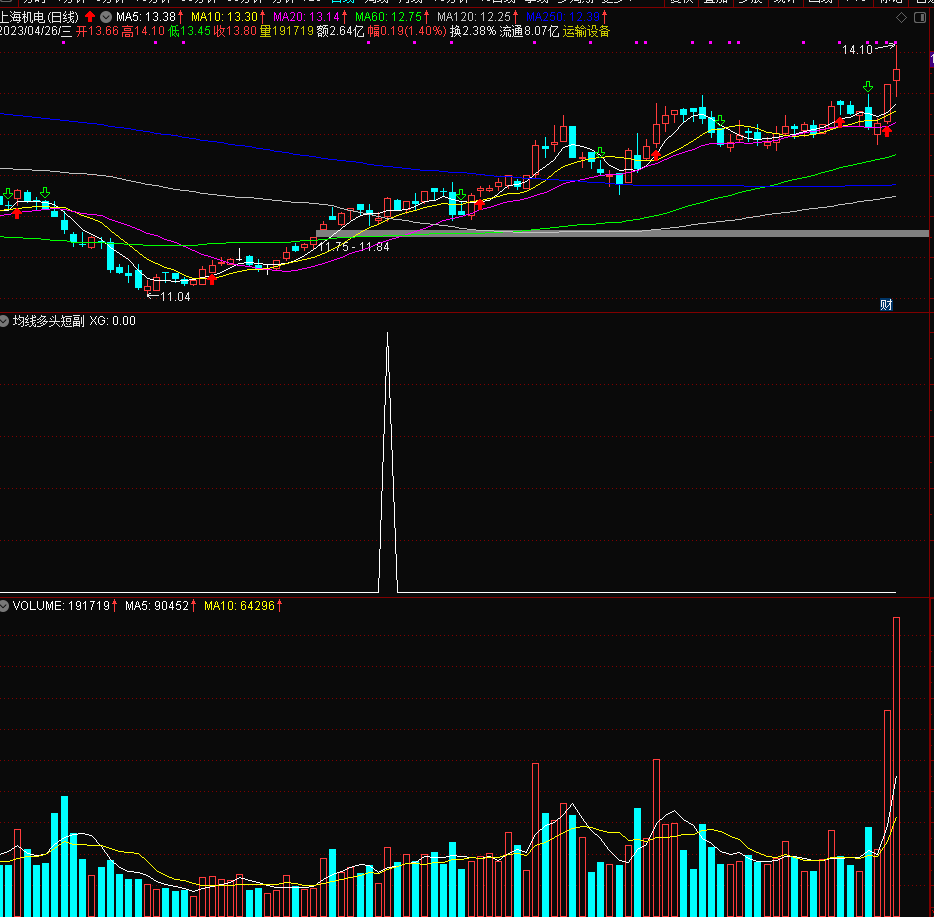This screenshot has width=934, height=917.
Task: Select green sell arrow below 14.10 high
Action: point(868,87)
